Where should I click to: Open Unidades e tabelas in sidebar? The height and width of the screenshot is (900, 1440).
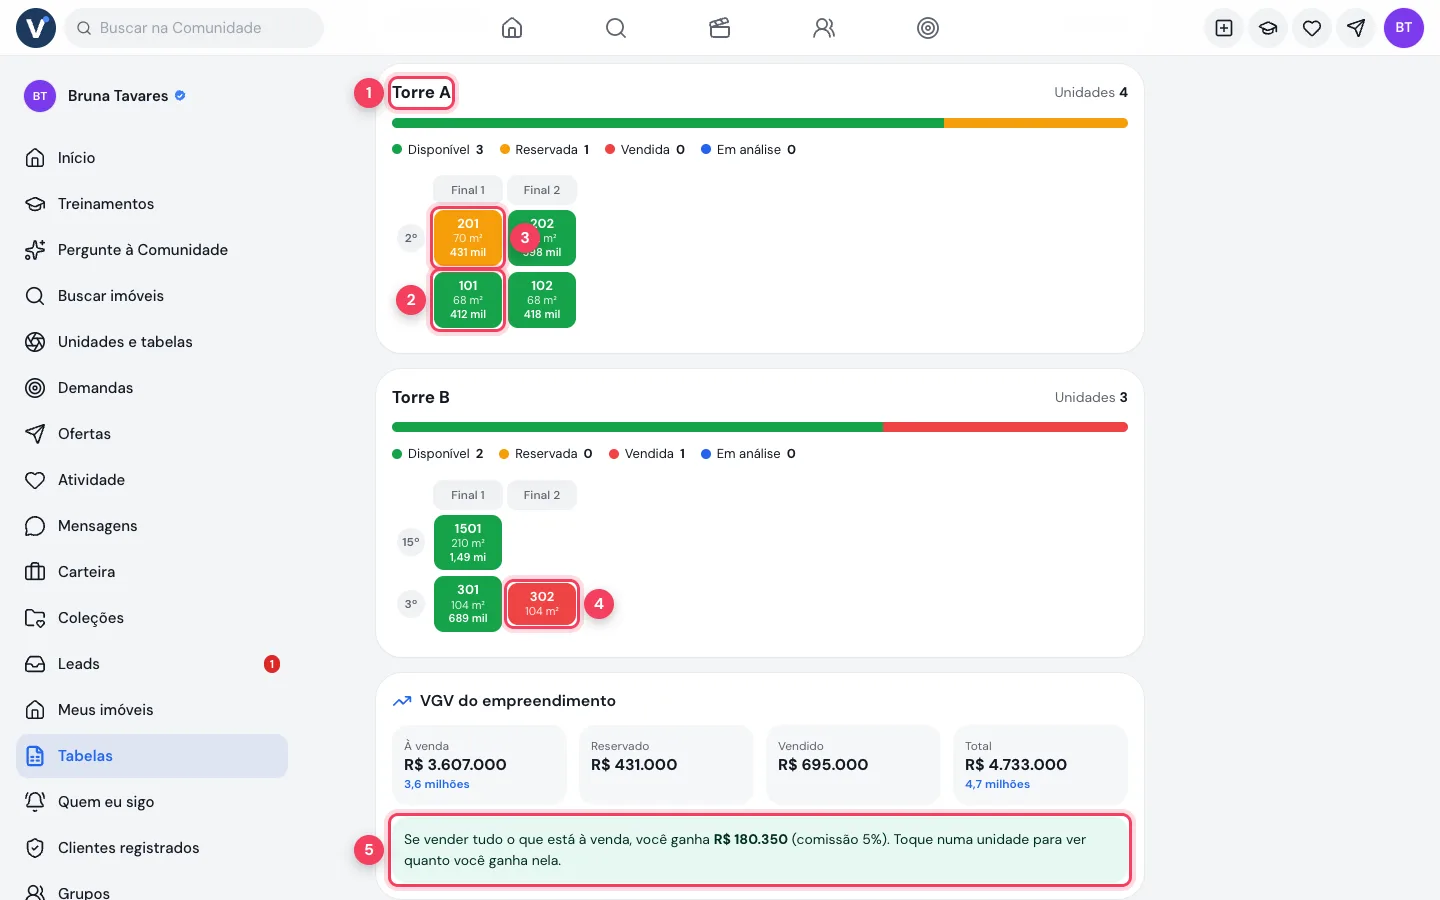(x=152, y=342)
